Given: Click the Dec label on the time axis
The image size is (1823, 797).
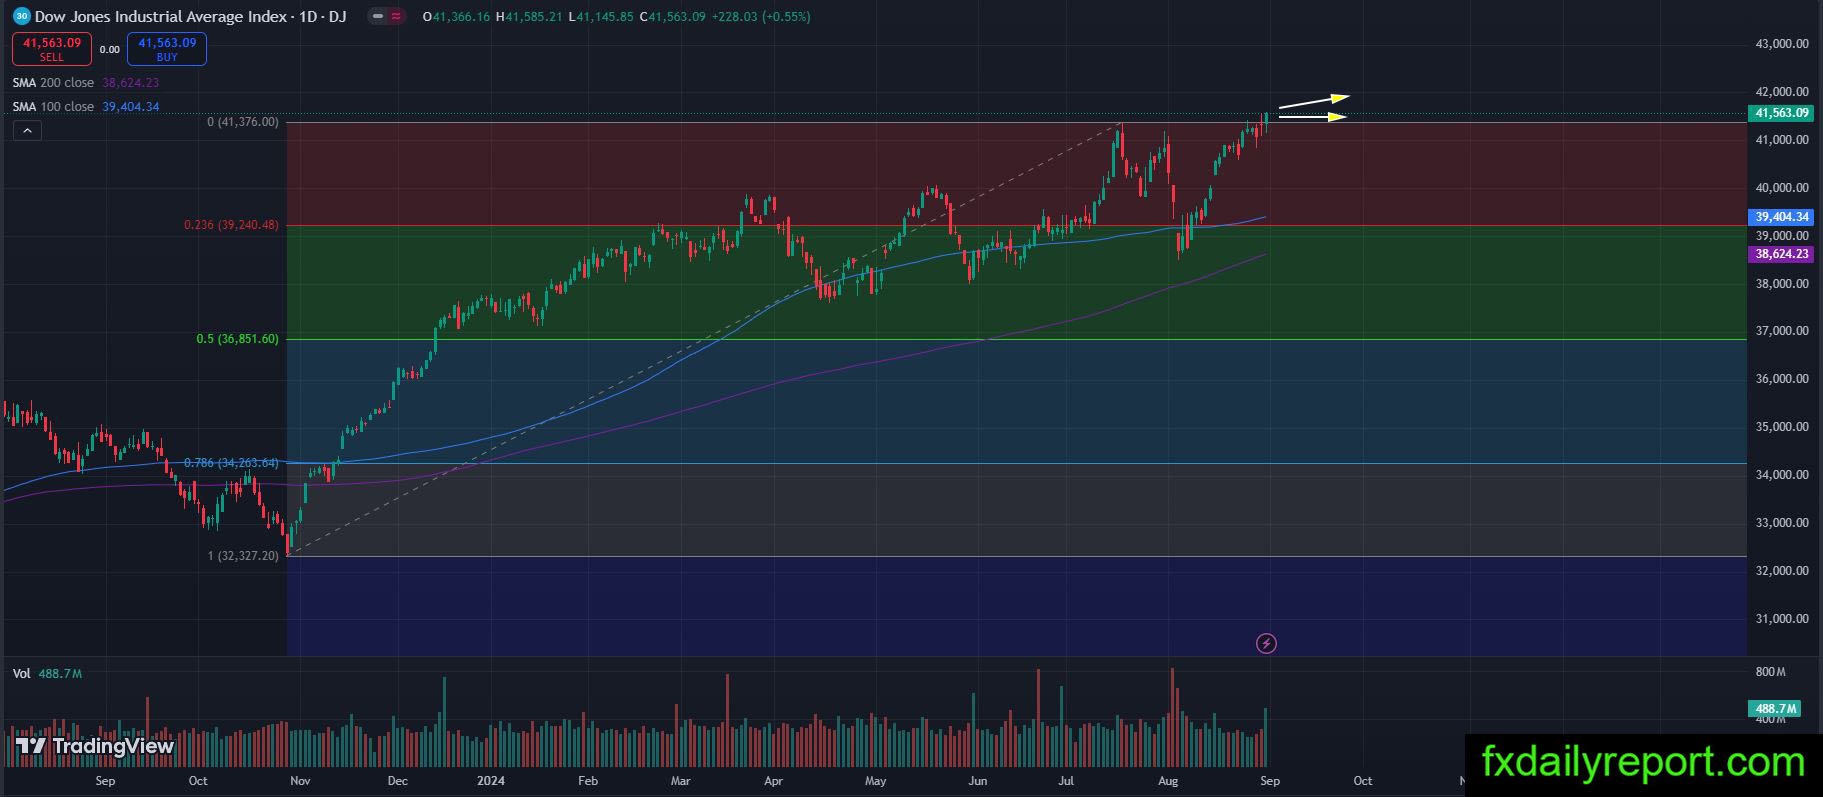Looking at the screenshot, I should [x=398, y=781].
